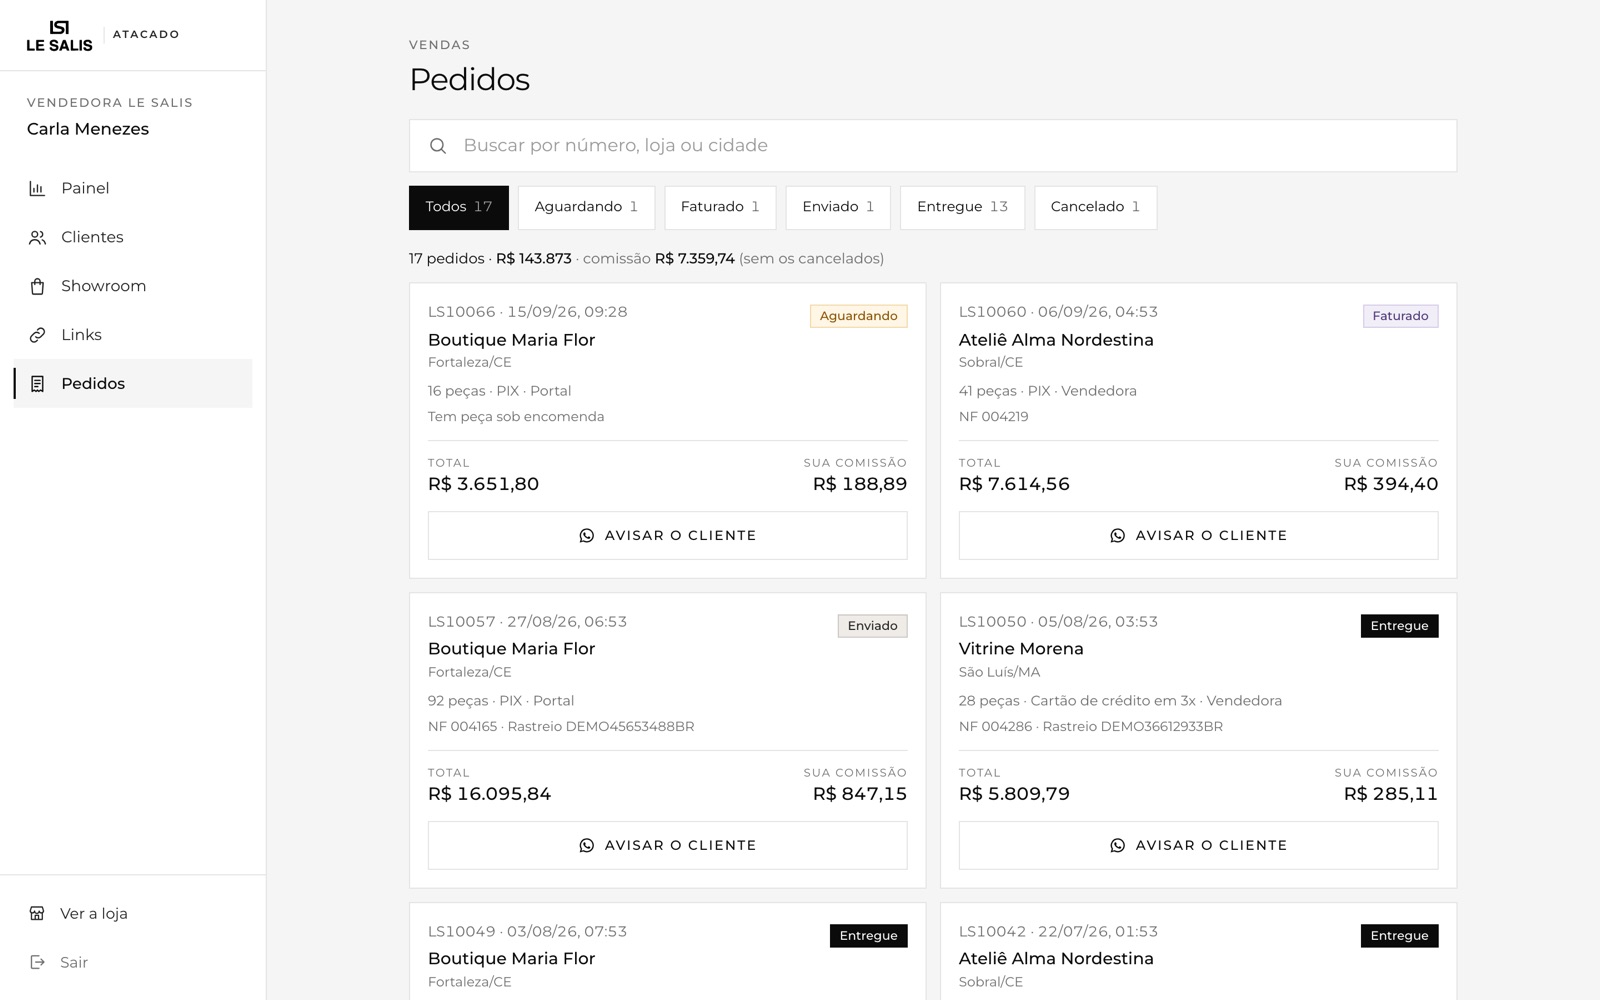Click WhatsApp icon on order LS10050
This screenshot has height=1000, width=1600.
(x=1118, y=846)
